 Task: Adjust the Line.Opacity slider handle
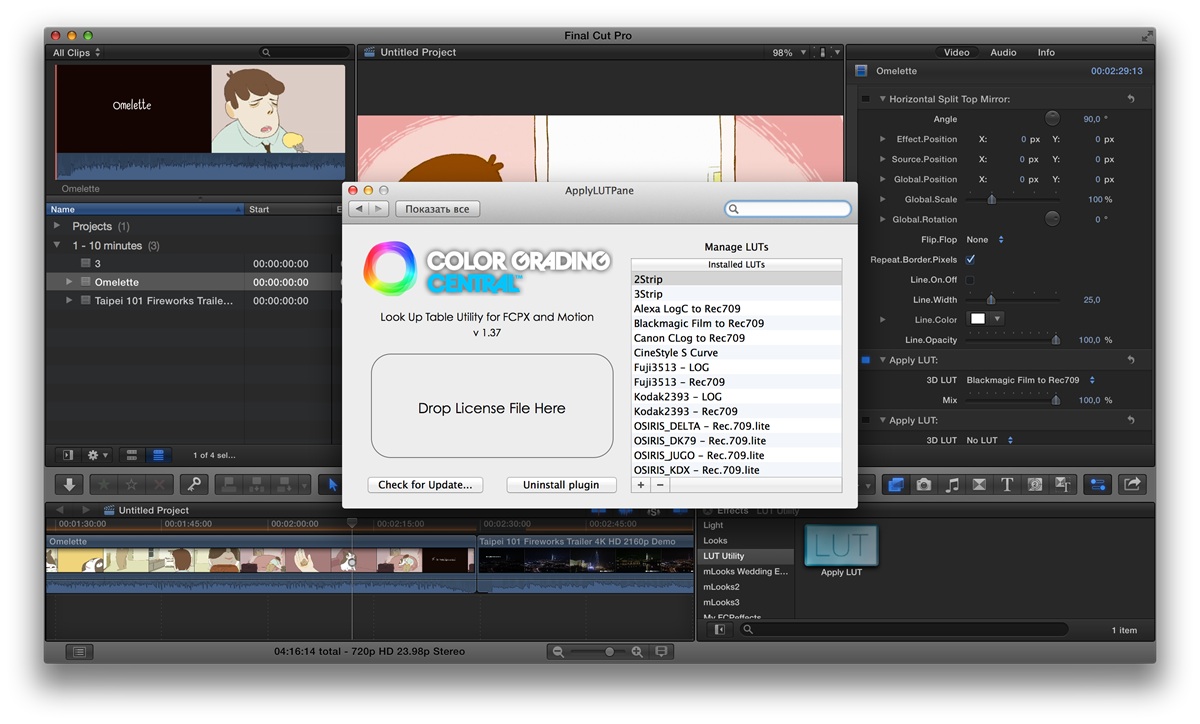pyautogui.click(x=1055, y=340)
